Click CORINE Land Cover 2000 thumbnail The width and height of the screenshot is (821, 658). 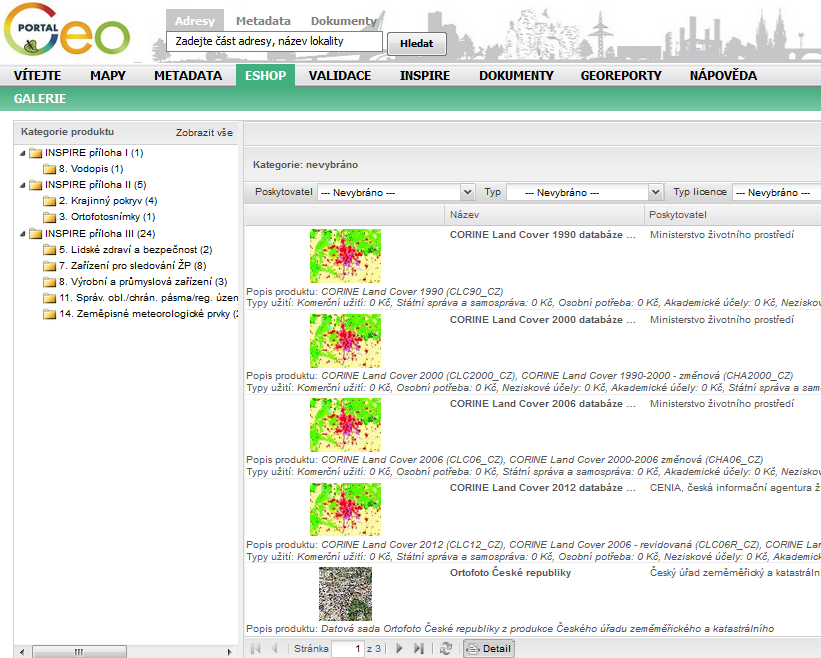345,341
